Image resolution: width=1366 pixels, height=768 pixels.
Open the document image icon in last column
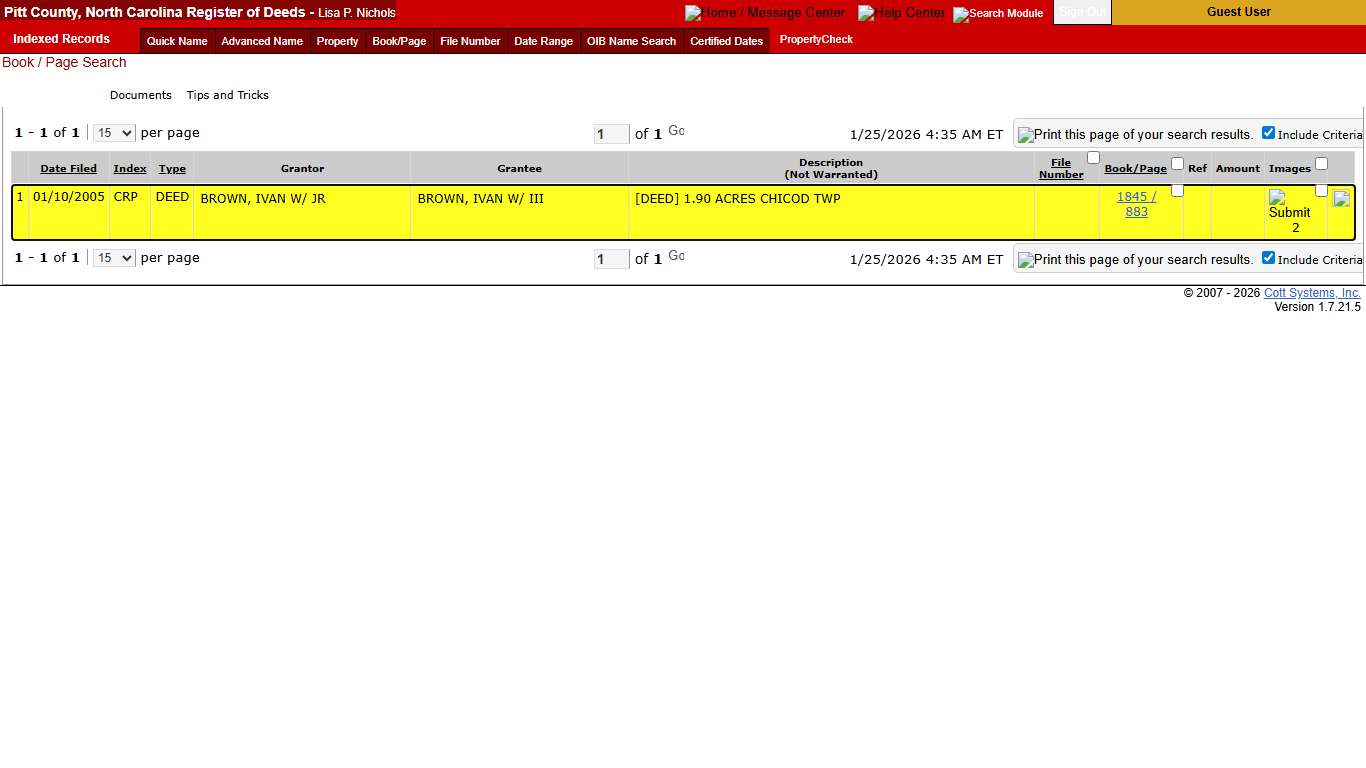pos(1341,198)
